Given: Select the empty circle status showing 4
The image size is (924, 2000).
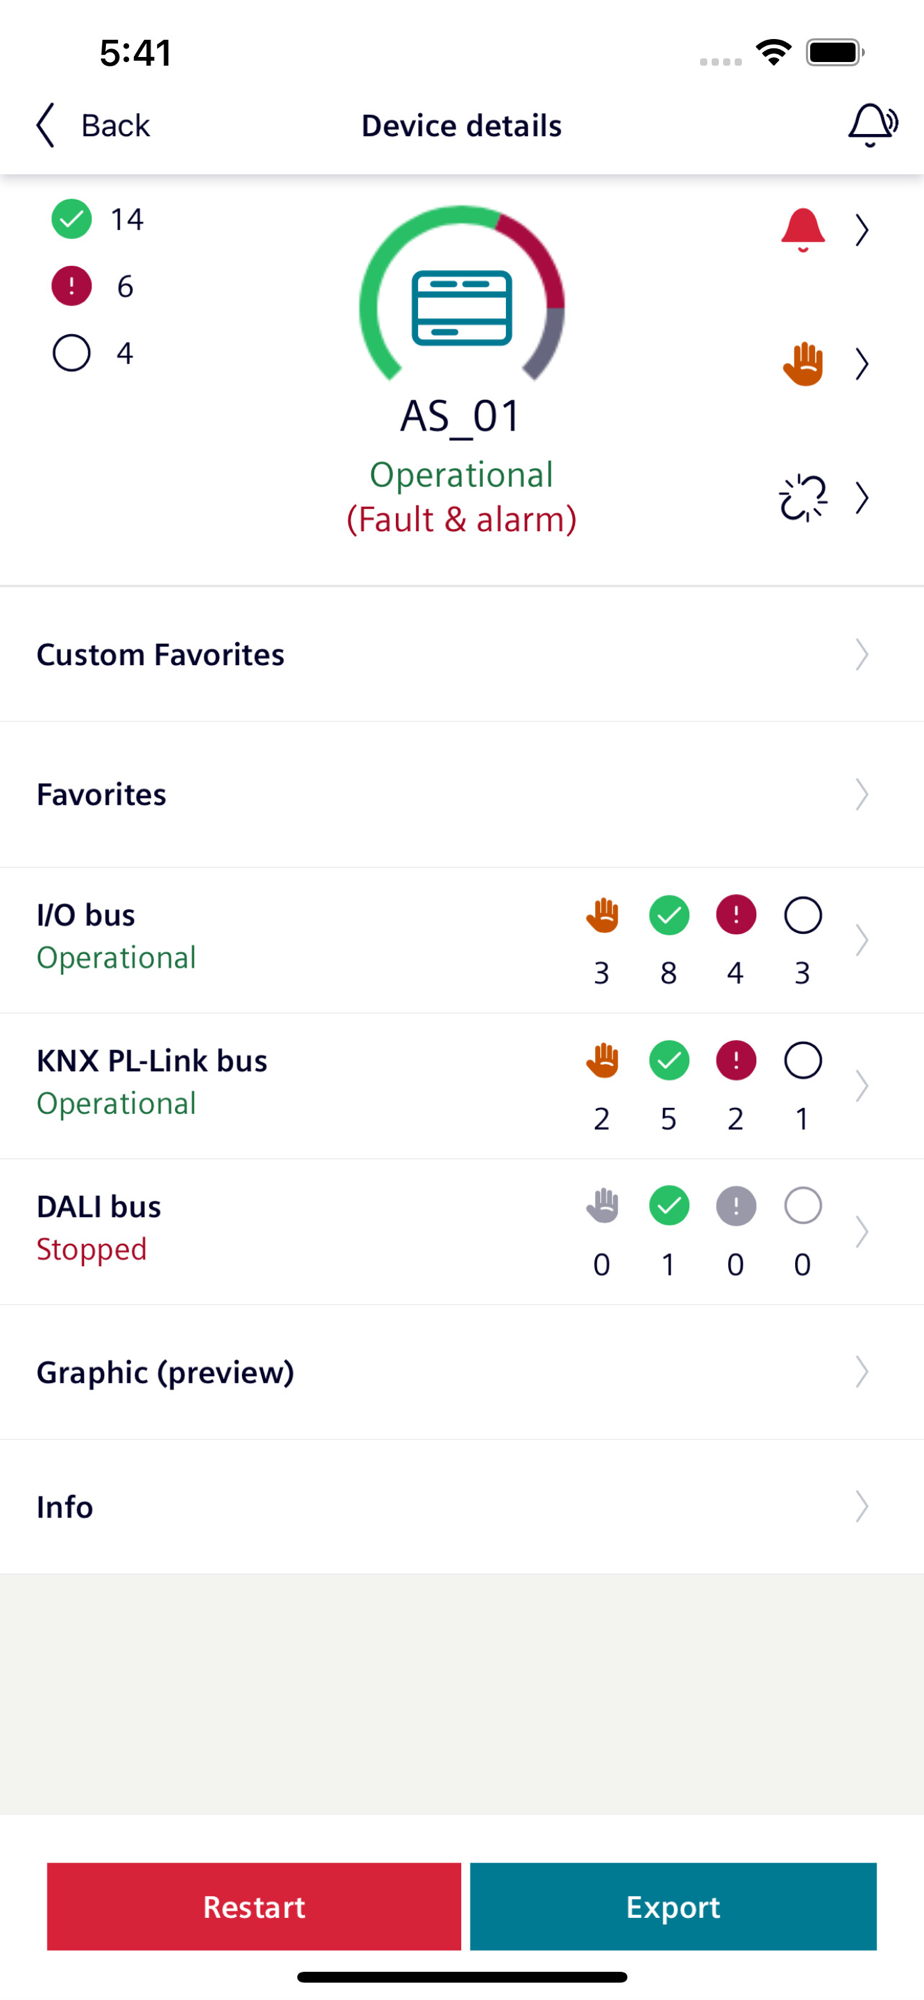Looking at the screenshot, I should tap(72, 353).
